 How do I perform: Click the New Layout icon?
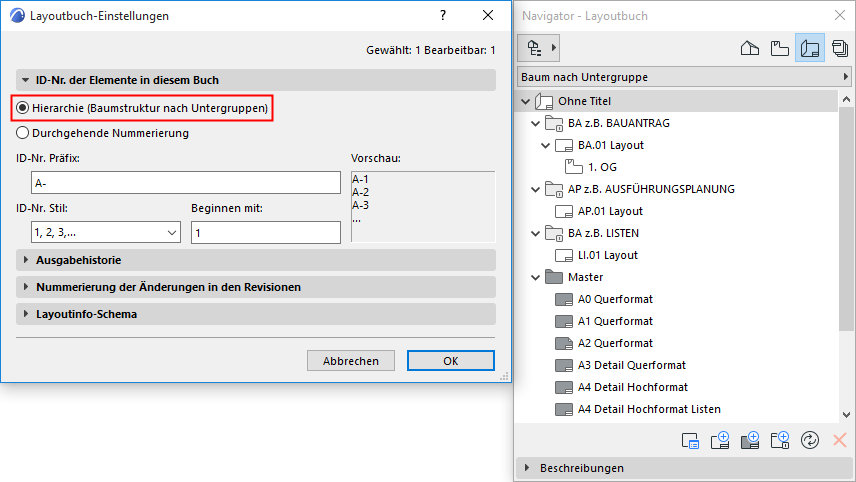[720, 440]
